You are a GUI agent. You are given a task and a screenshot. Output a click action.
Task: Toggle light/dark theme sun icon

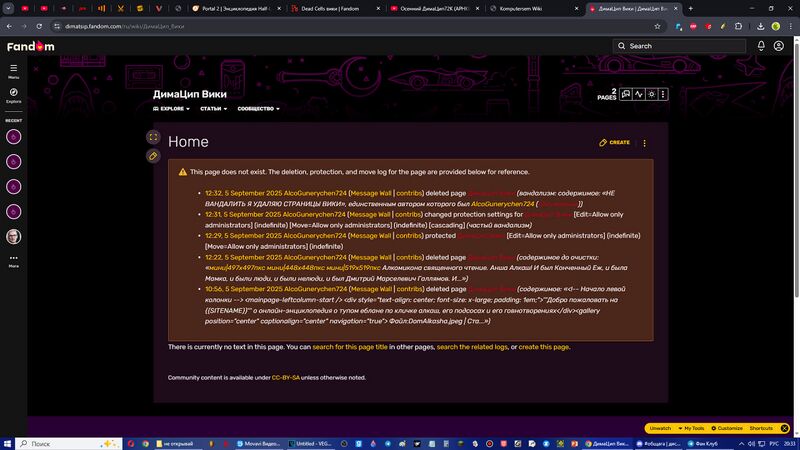[651, 95]
